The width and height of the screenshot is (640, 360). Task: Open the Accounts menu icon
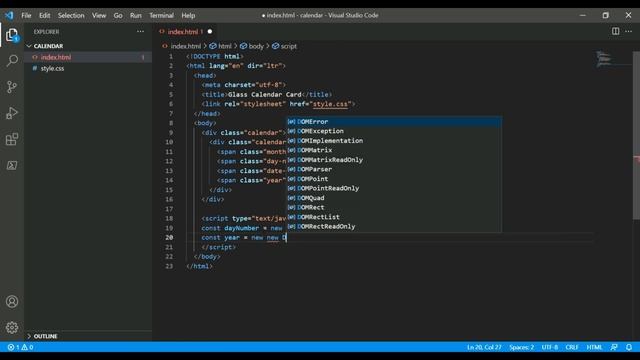pos(12,302)
